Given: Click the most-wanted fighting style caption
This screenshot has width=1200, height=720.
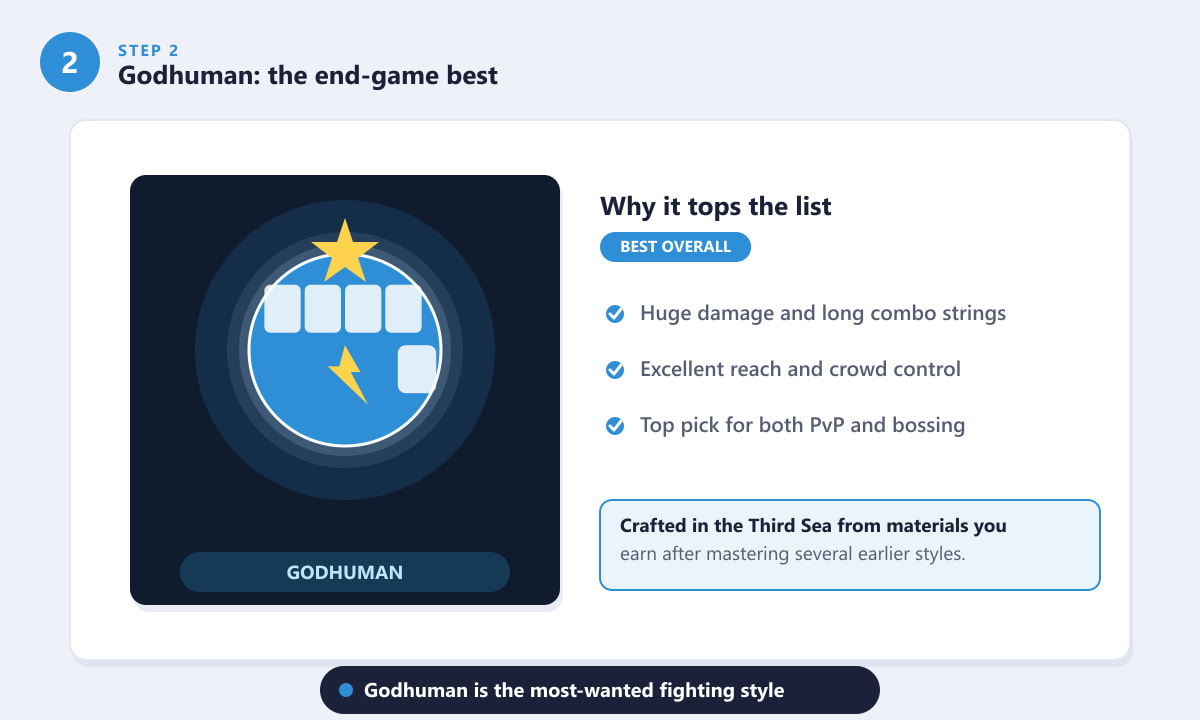Looking at the screenshot, I should pos(574,690).
